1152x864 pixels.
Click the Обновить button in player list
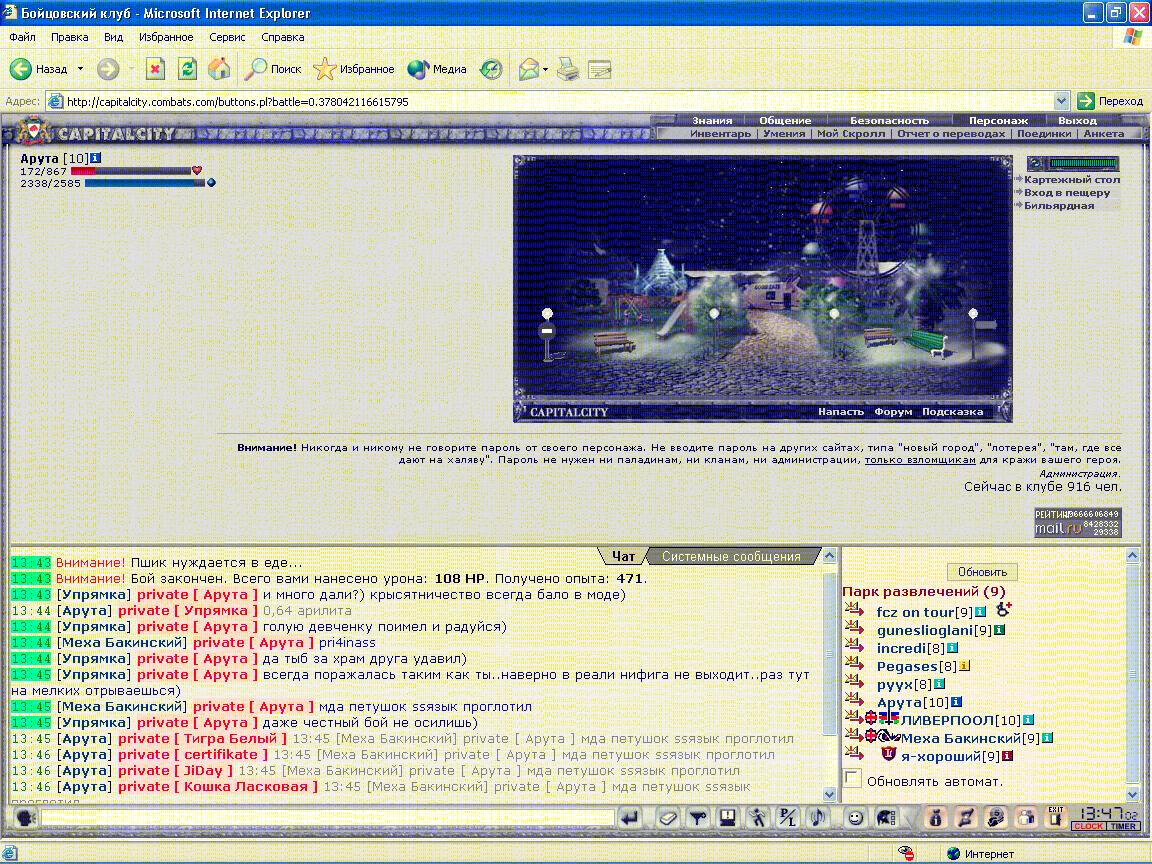(x=982, y=572)
